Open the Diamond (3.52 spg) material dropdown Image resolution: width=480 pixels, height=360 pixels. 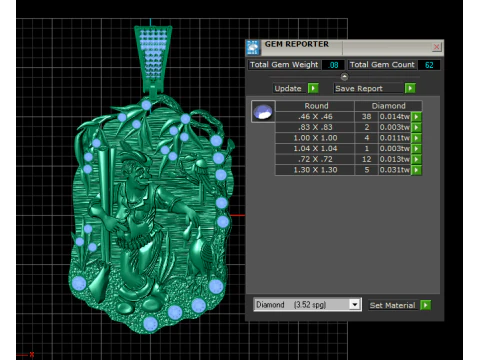(355, 304)
